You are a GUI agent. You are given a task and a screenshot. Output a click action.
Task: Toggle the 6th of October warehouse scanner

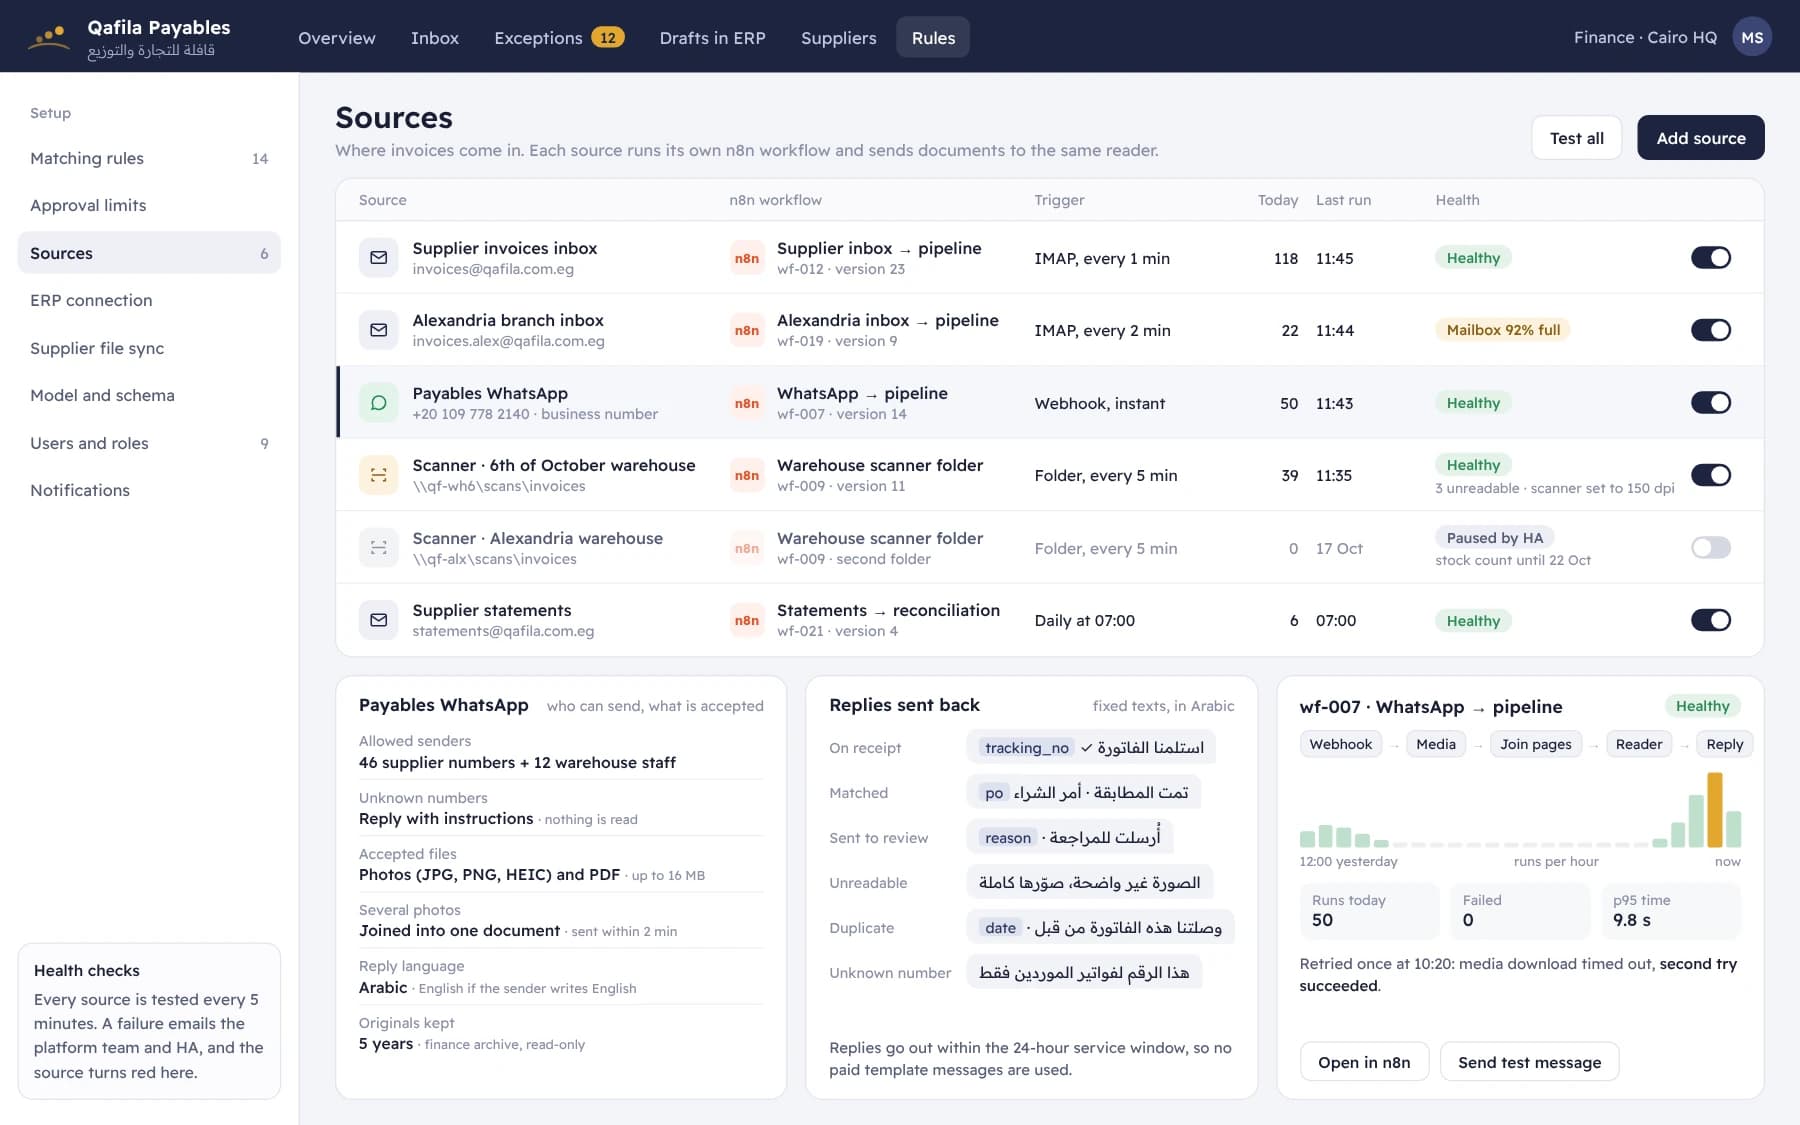[x=1711, y=475]
